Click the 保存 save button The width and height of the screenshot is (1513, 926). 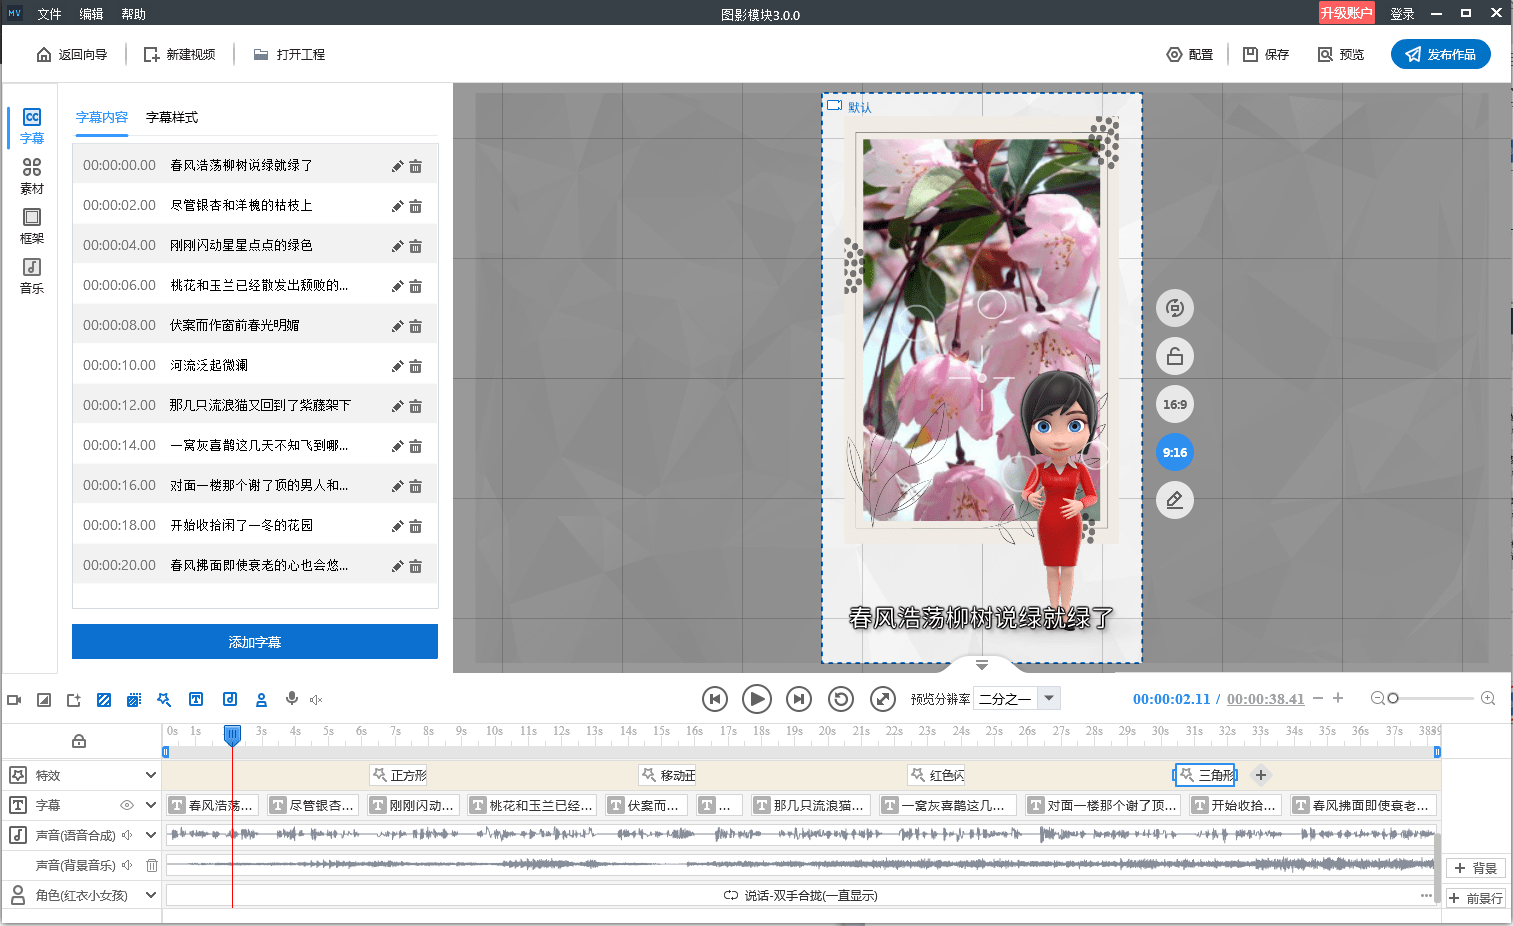point(1266,54)
